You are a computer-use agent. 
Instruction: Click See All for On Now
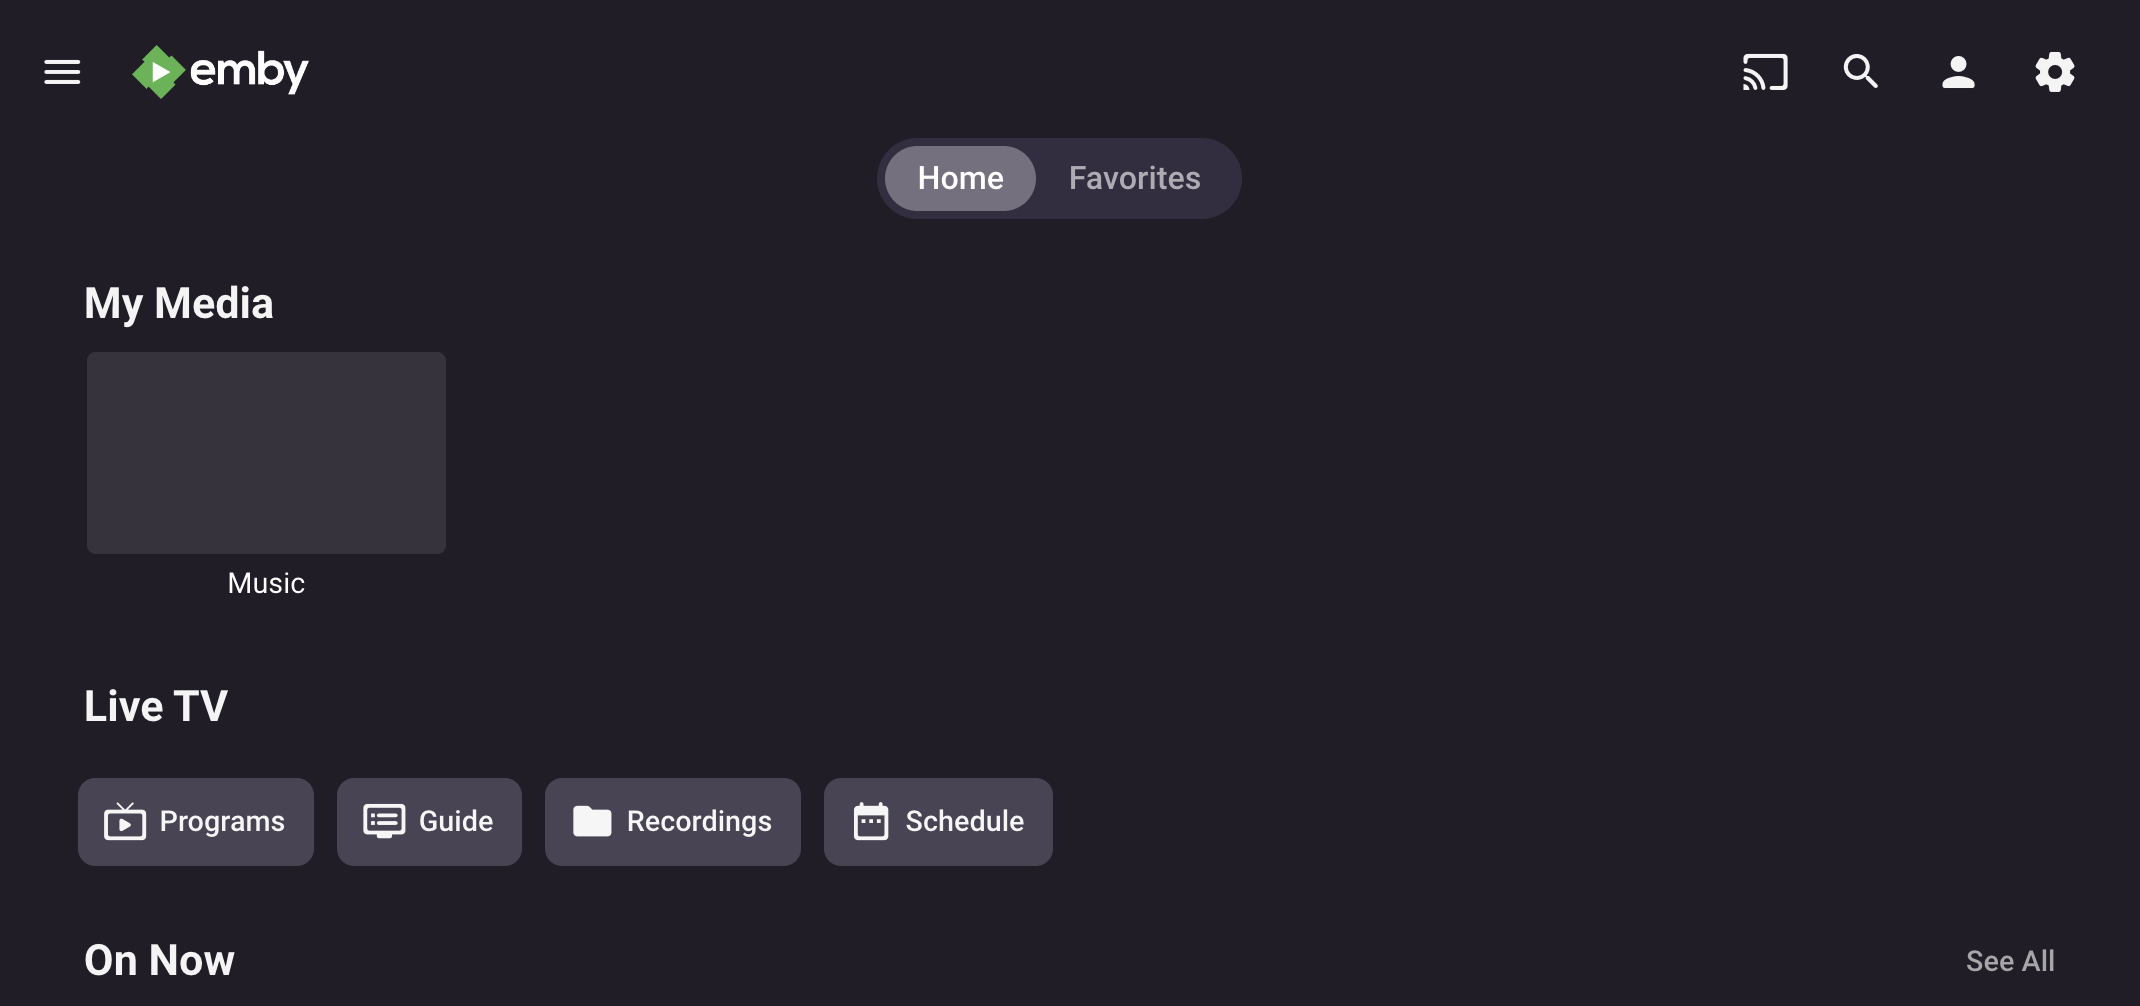(2009, 961)
